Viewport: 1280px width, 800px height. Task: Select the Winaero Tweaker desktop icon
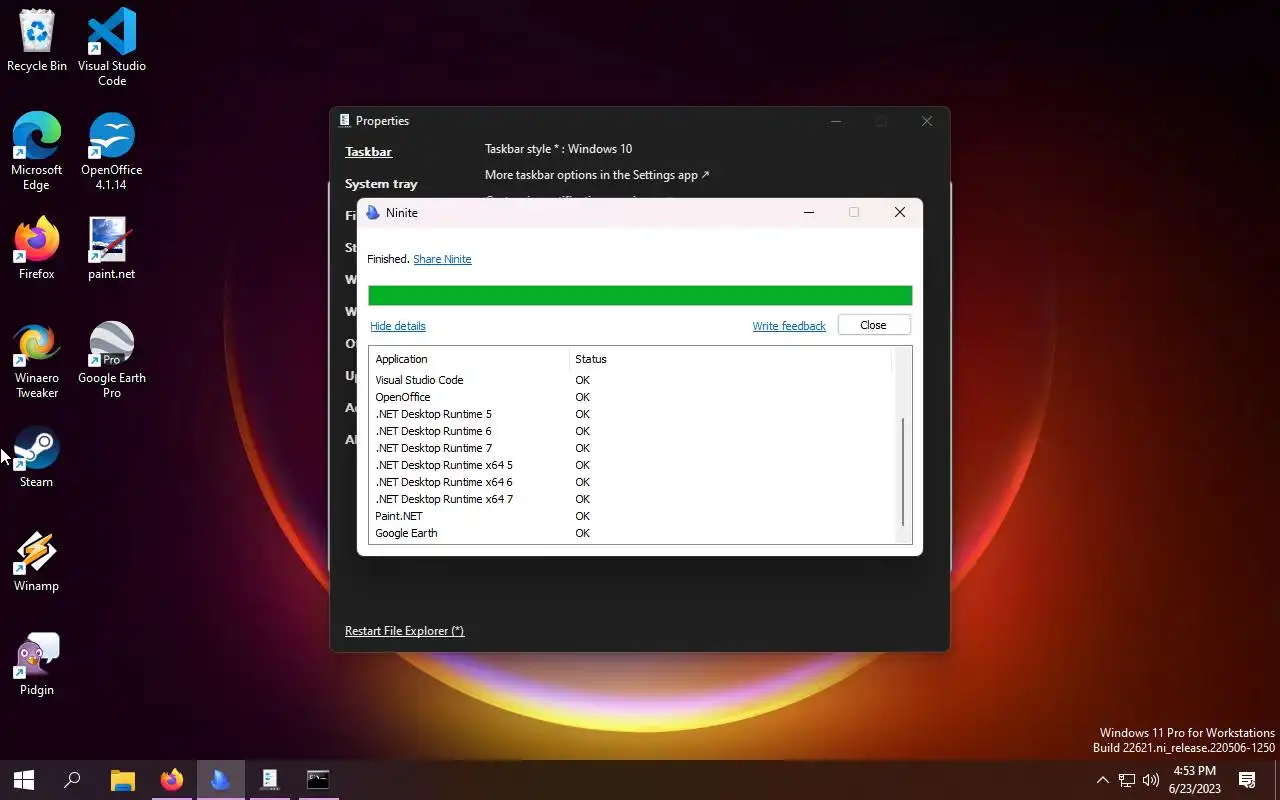[37, 360]
